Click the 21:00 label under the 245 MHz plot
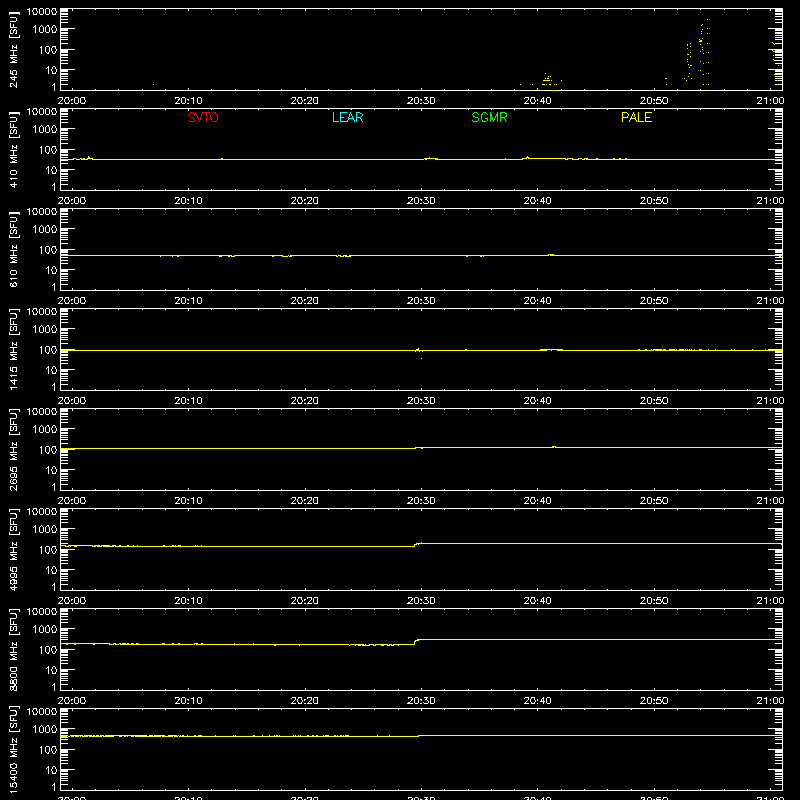The height and width of the screenshot is (800, 800). 770,101
